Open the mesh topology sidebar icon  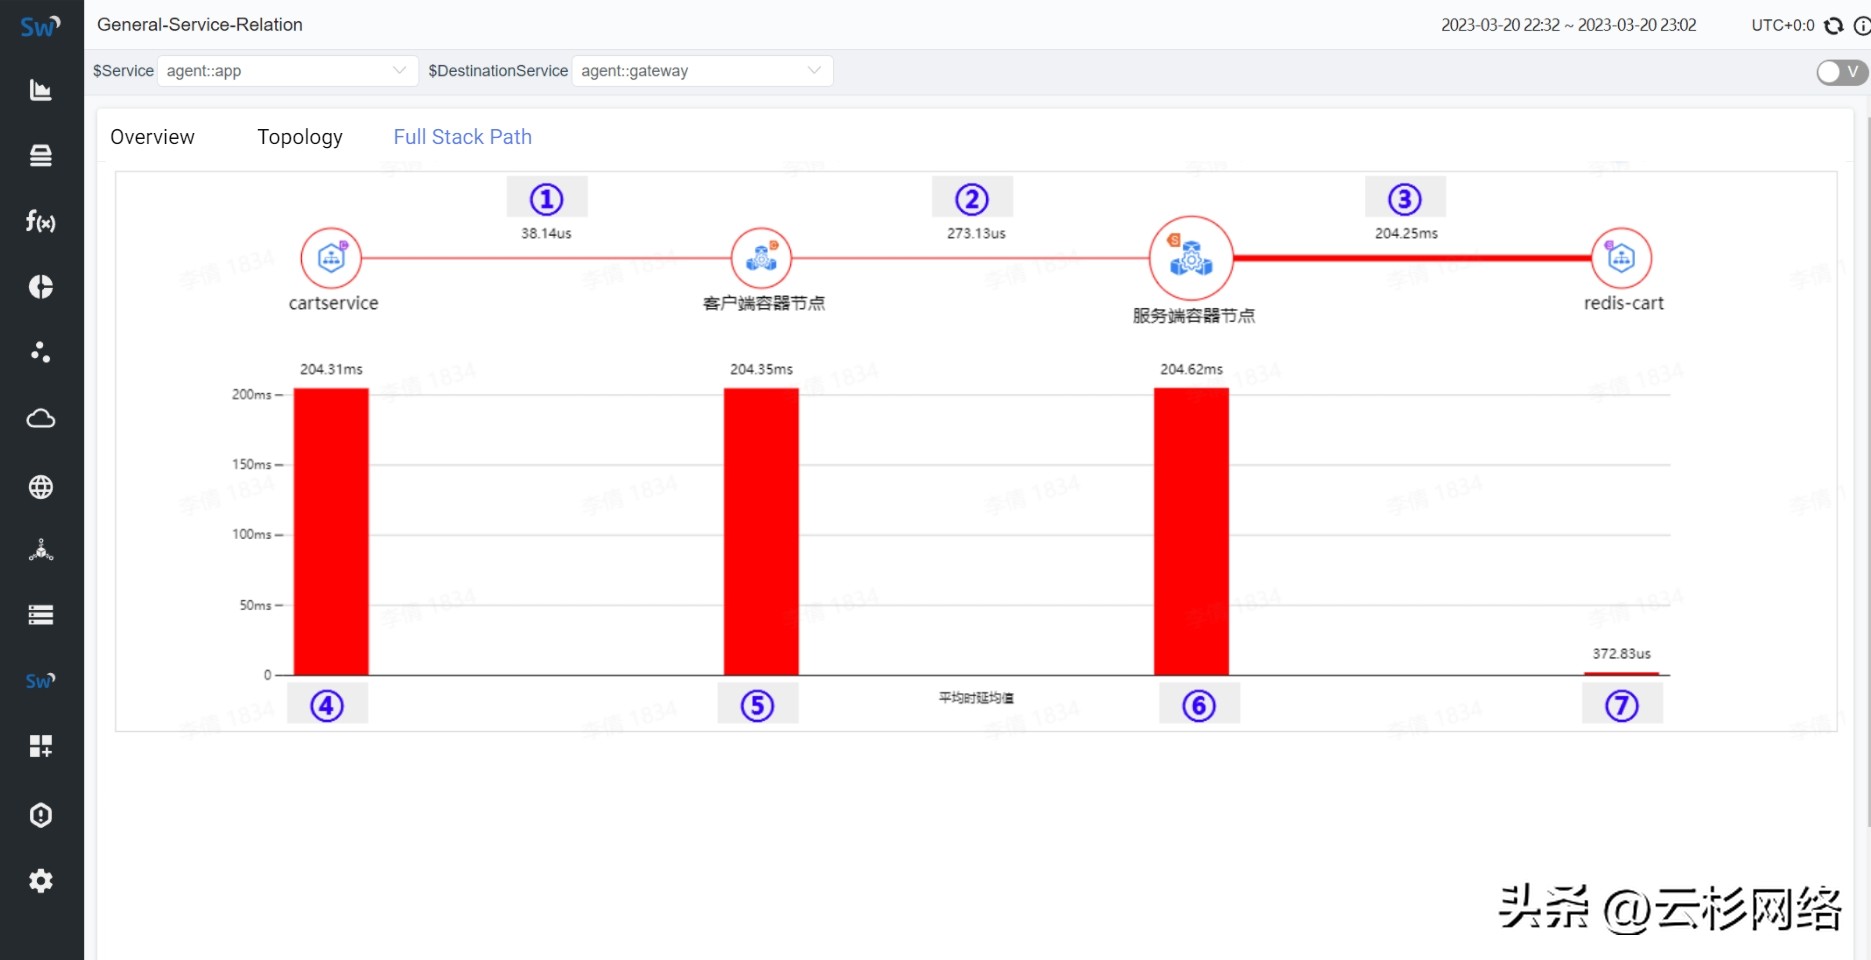coord(41,550)
